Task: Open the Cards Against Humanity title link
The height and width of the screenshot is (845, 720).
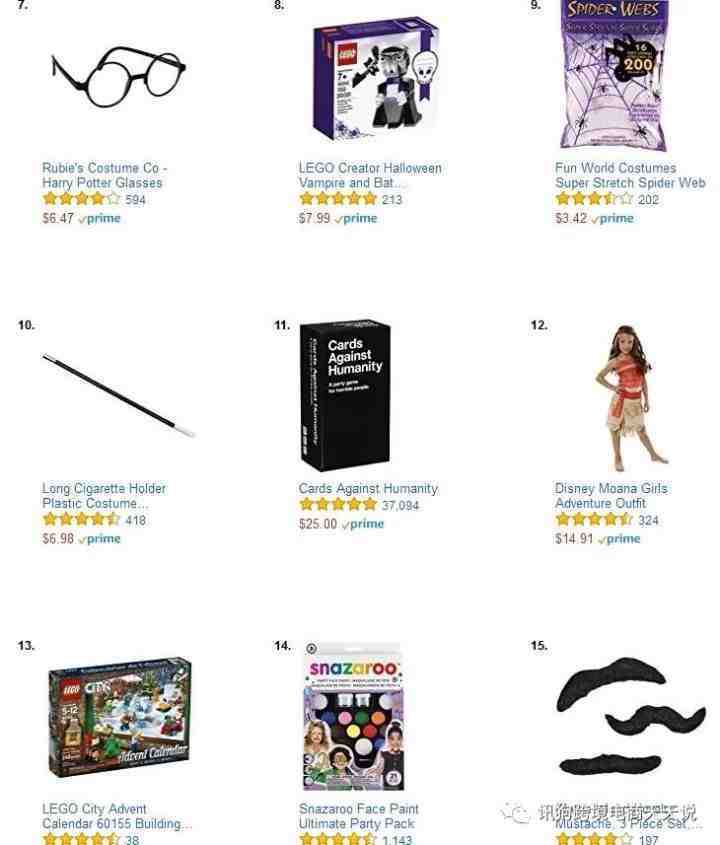Action: coord(368,488)
